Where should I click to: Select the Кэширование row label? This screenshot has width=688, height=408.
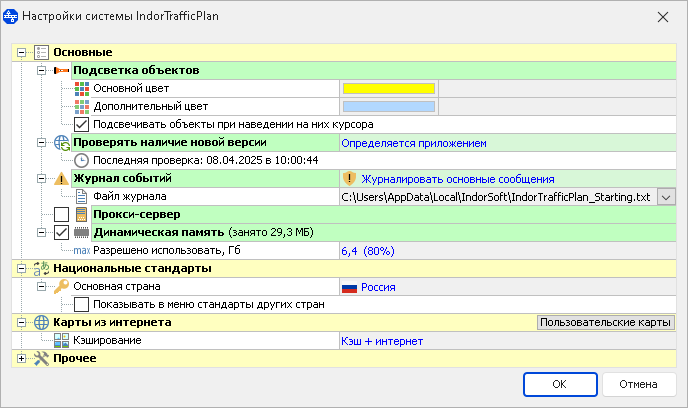(x=107, y=340)
